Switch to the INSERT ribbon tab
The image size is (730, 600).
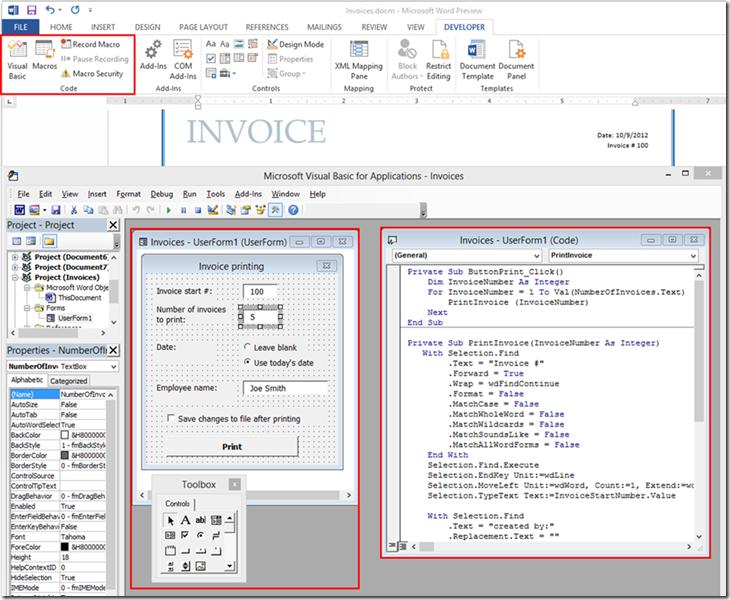point(103,27)
